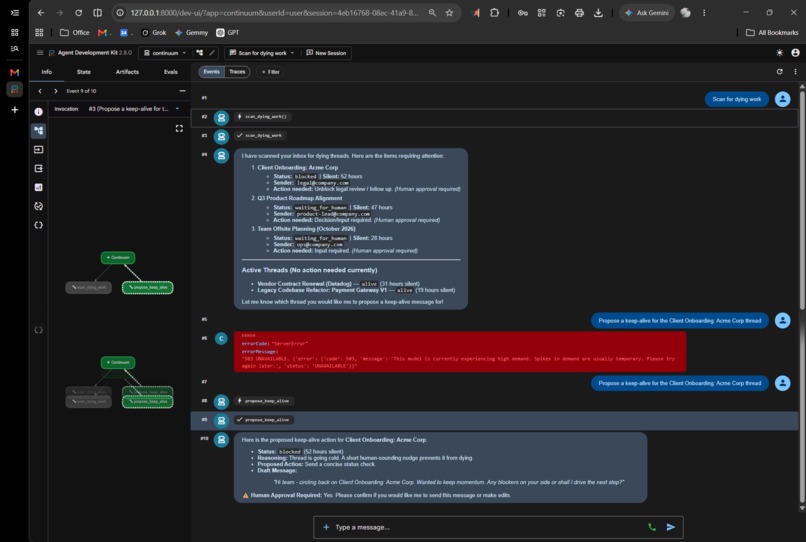The height and width of the screenshot is (542, 806).
Task: Click the browser print icon
Action: click(579, 12)
